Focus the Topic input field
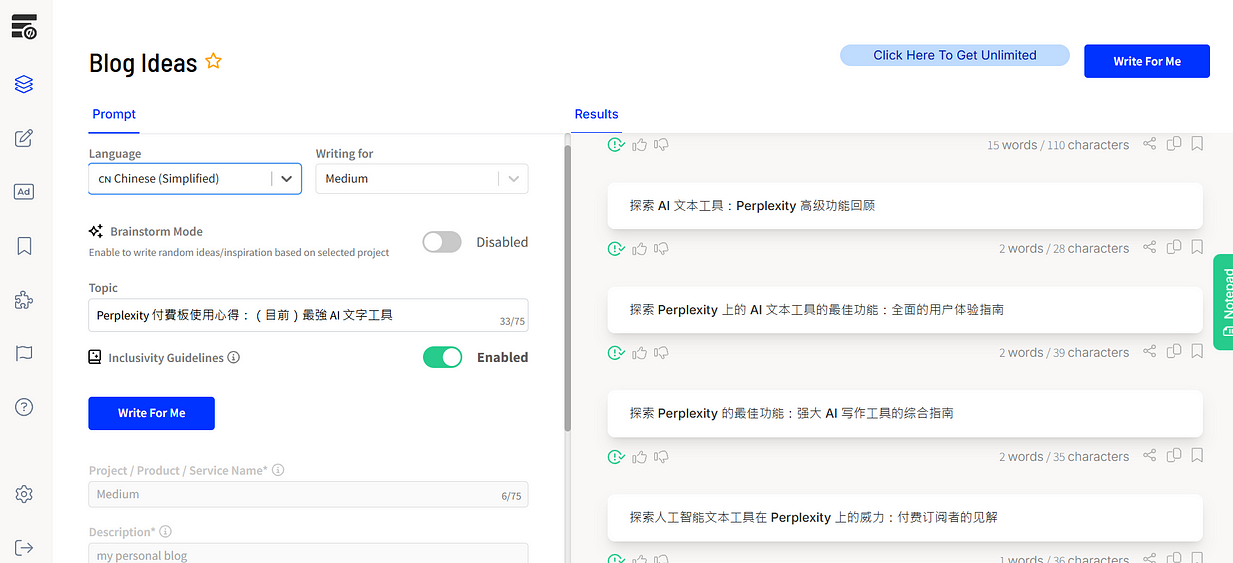 (308, 315)
